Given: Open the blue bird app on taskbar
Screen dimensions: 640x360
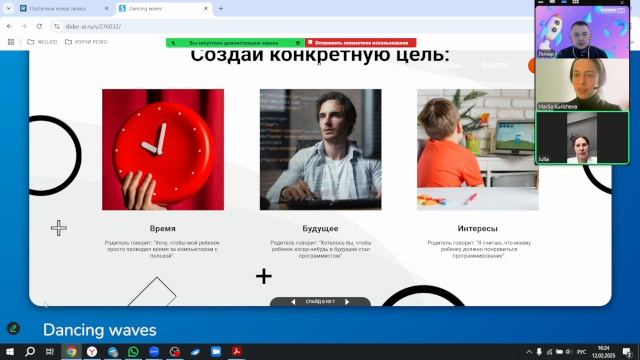Looking at the screenshot, I should point(195,351).
